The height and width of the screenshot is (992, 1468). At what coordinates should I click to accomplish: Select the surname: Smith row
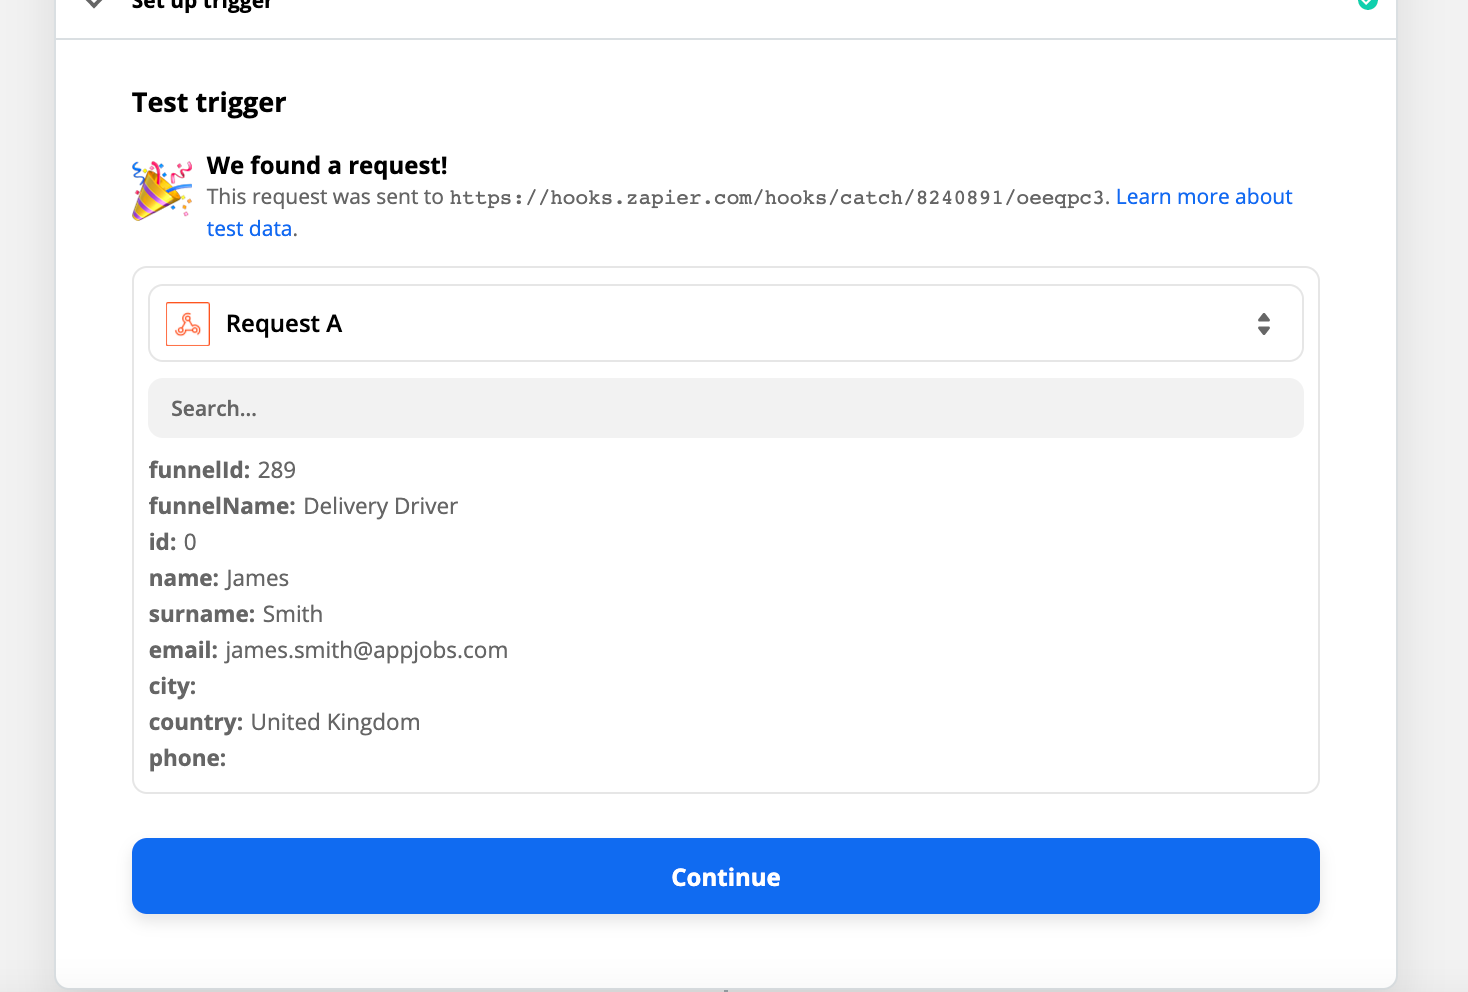tap(236, 614)
